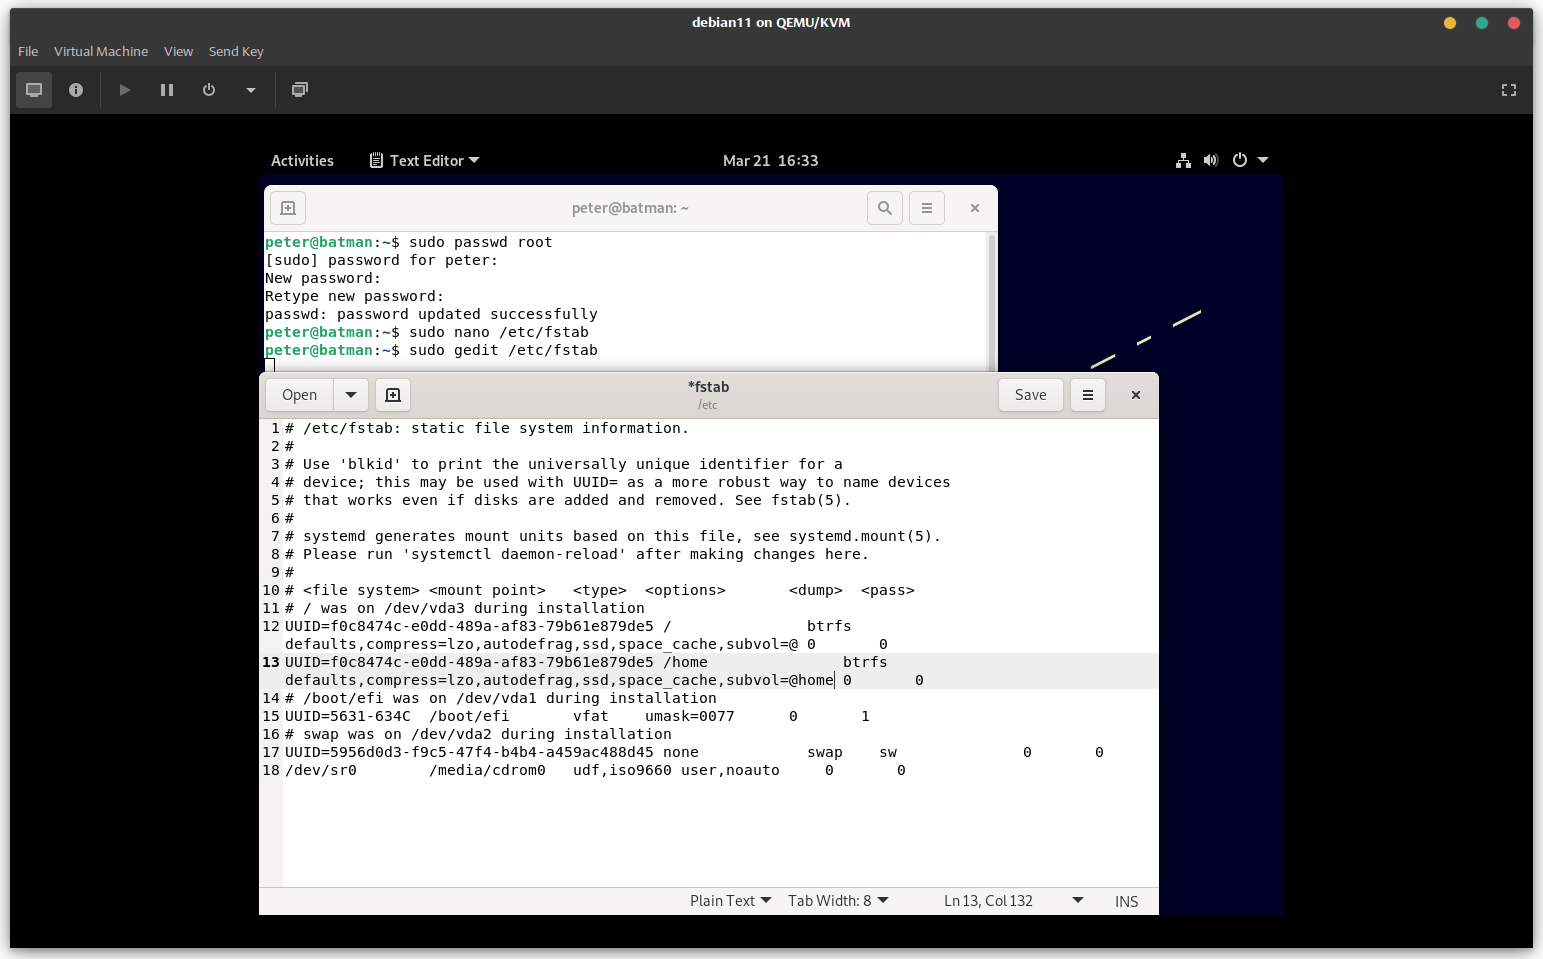Expand the guest system menu arrow
This screenshot has height=959, width=1543.
click(x=1263, y=160)
